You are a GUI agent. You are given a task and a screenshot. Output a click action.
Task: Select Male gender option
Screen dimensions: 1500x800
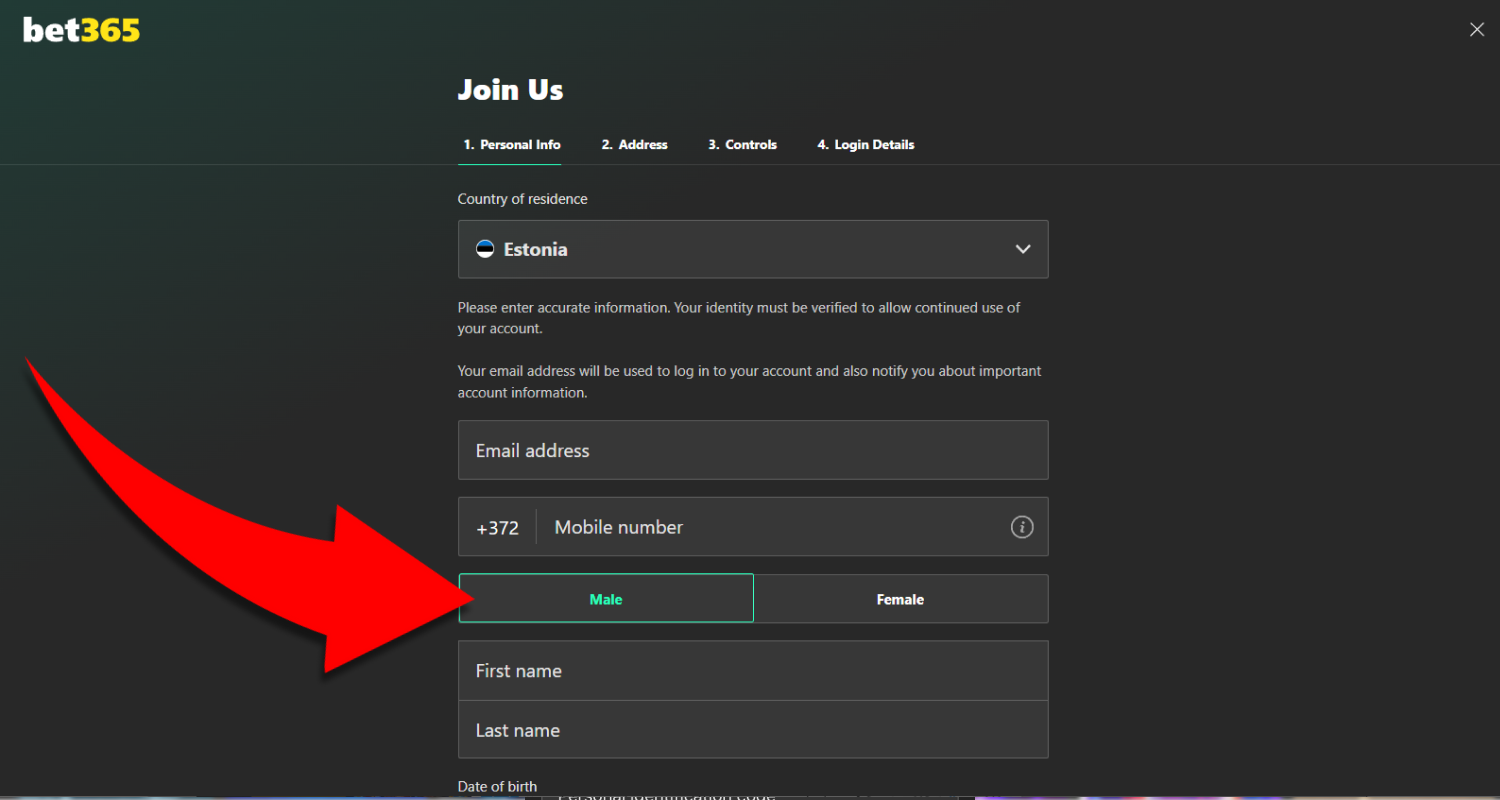coord(606,599)
